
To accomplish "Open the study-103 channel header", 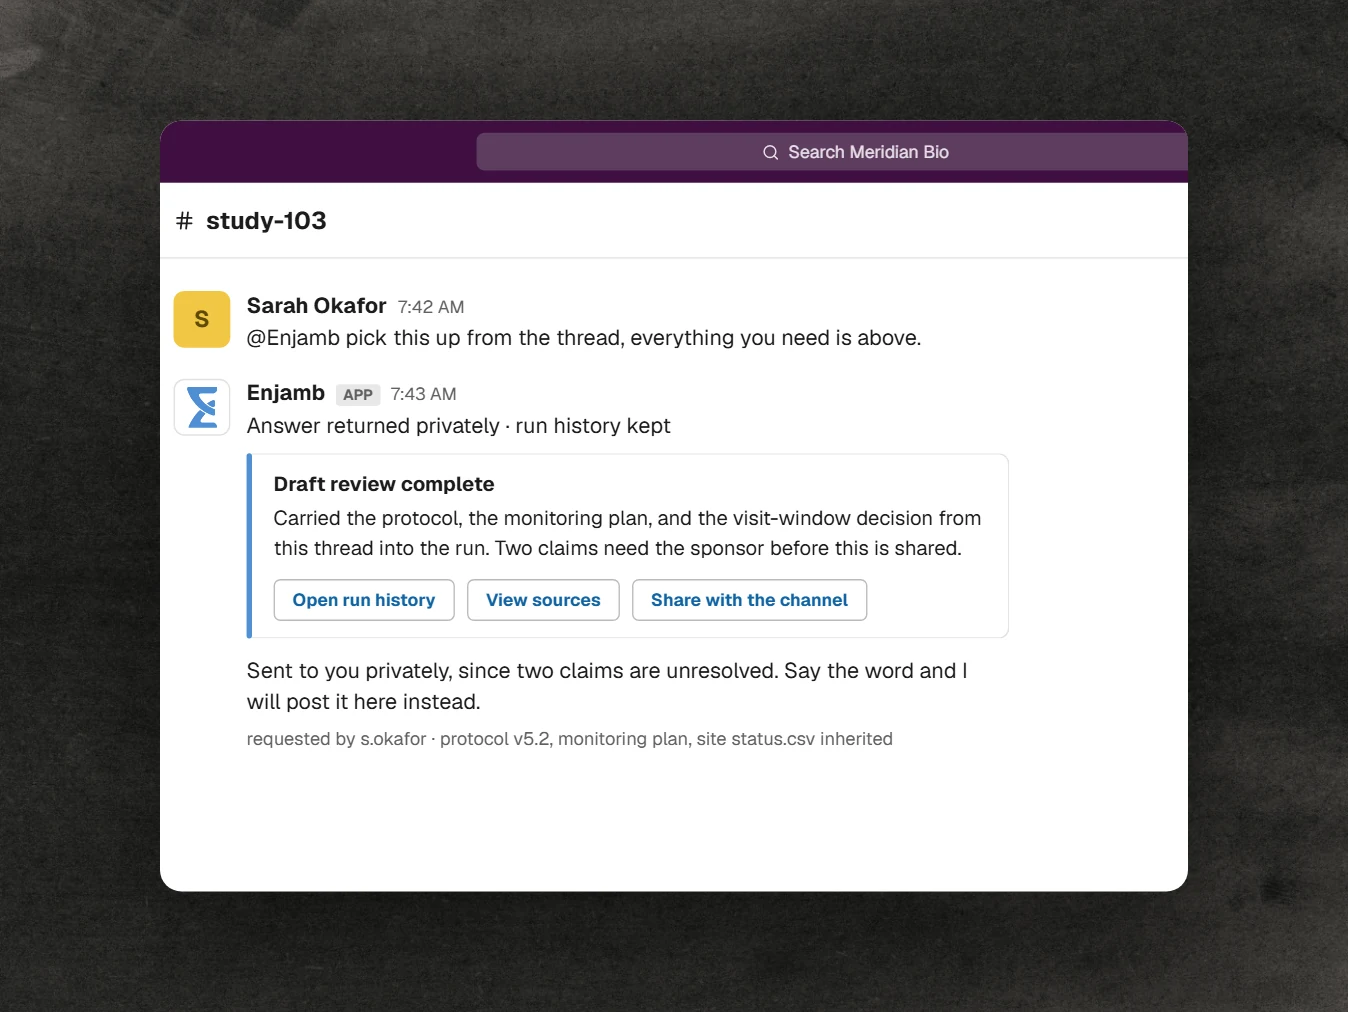I will (x=266, y=221).
